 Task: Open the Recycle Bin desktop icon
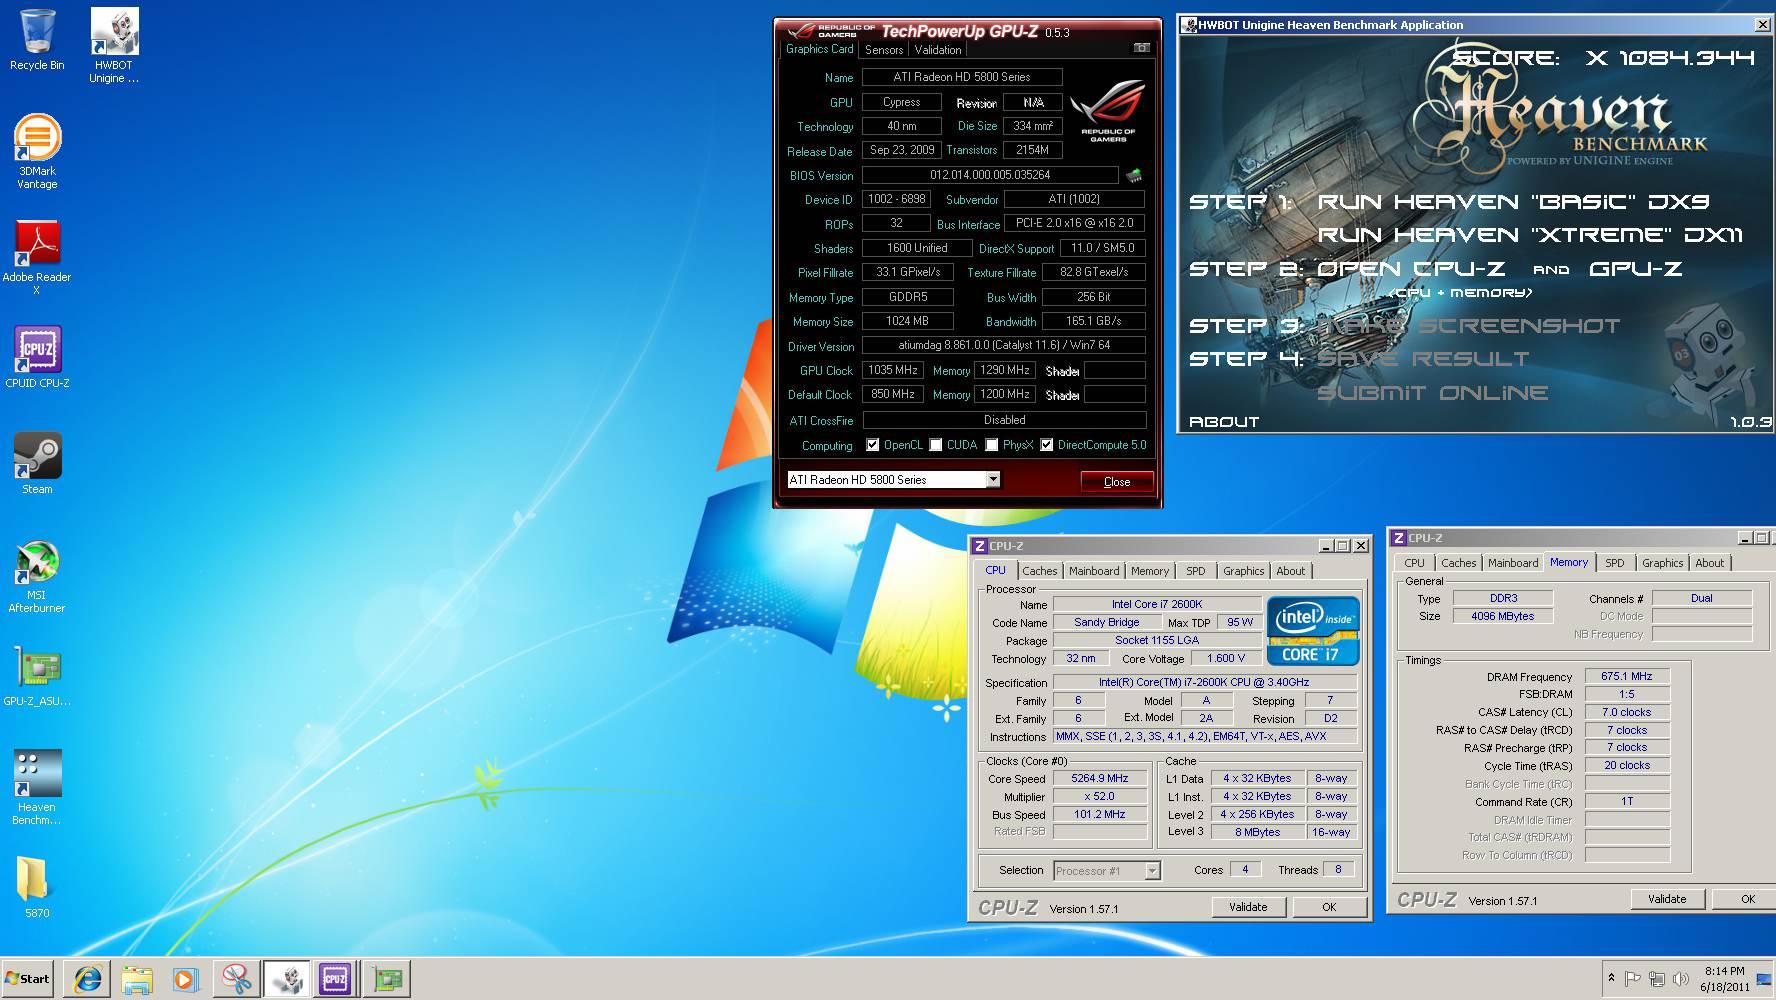tap(37, 40)
